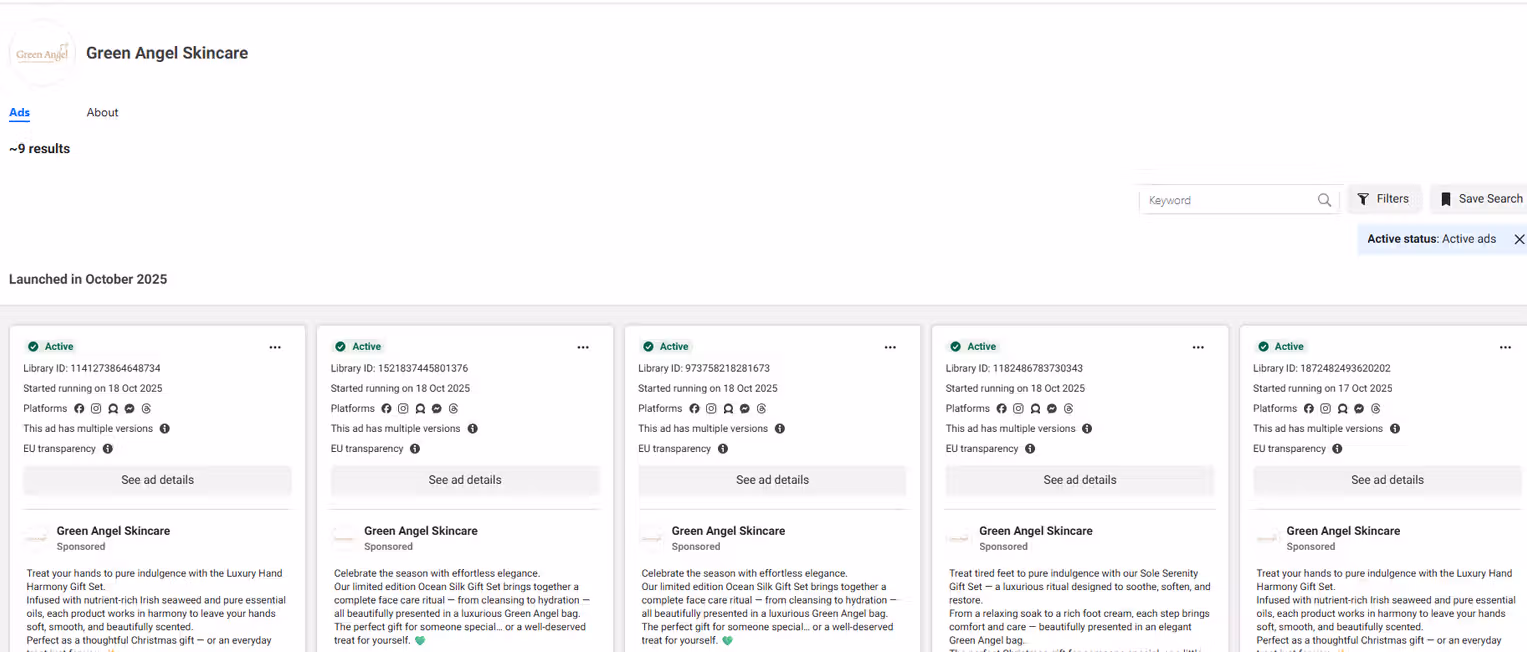Click the Green Angel Skincare page logo
1527x652 pixels.
[x=42, y=53]
